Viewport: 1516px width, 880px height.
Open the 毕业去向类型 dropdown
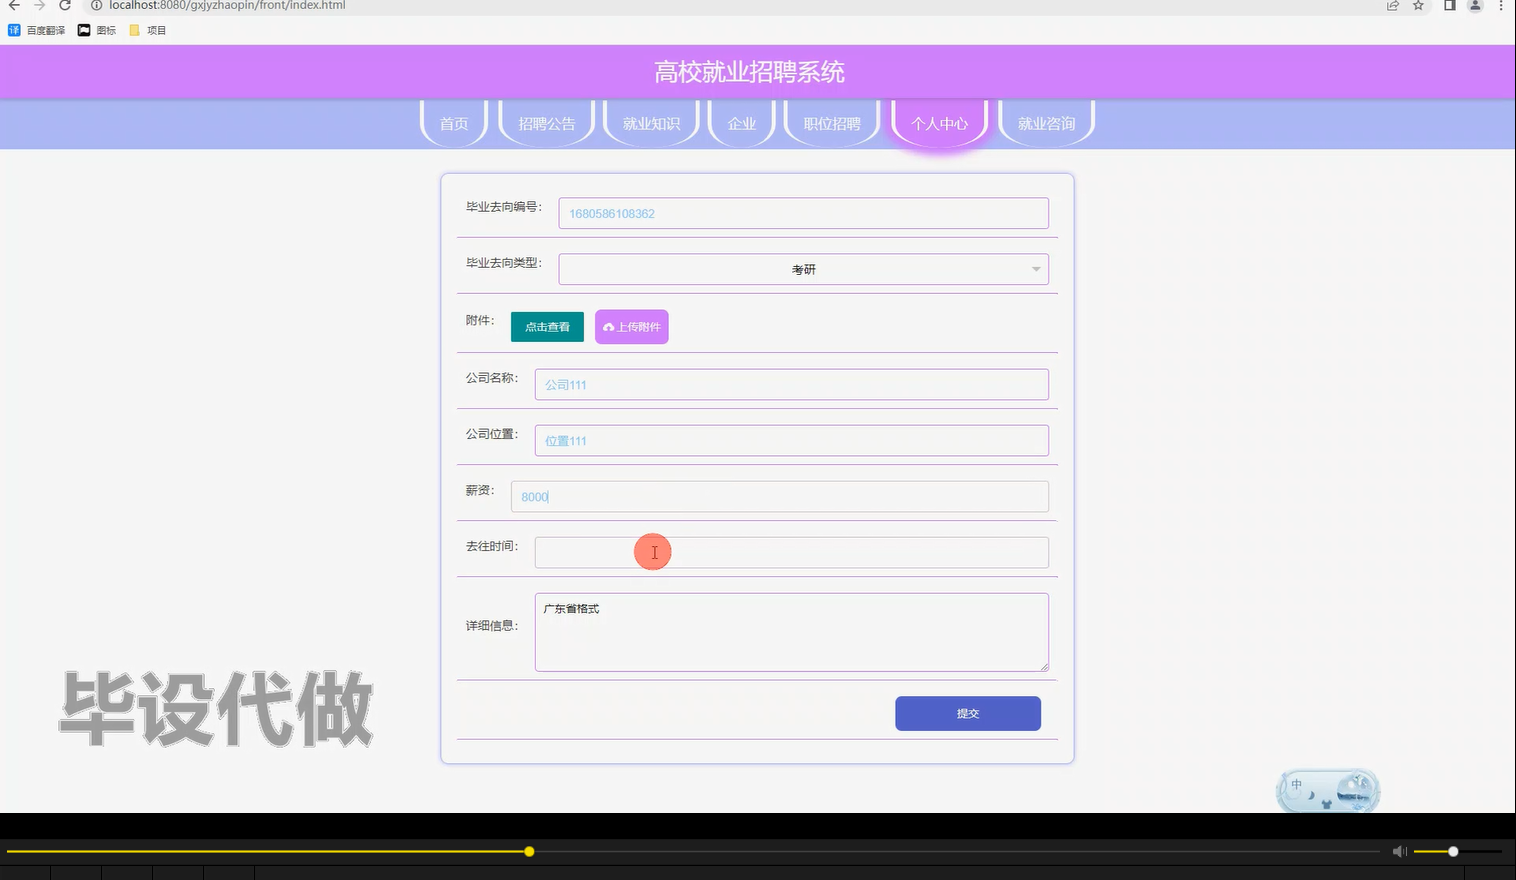click(803, 269)
